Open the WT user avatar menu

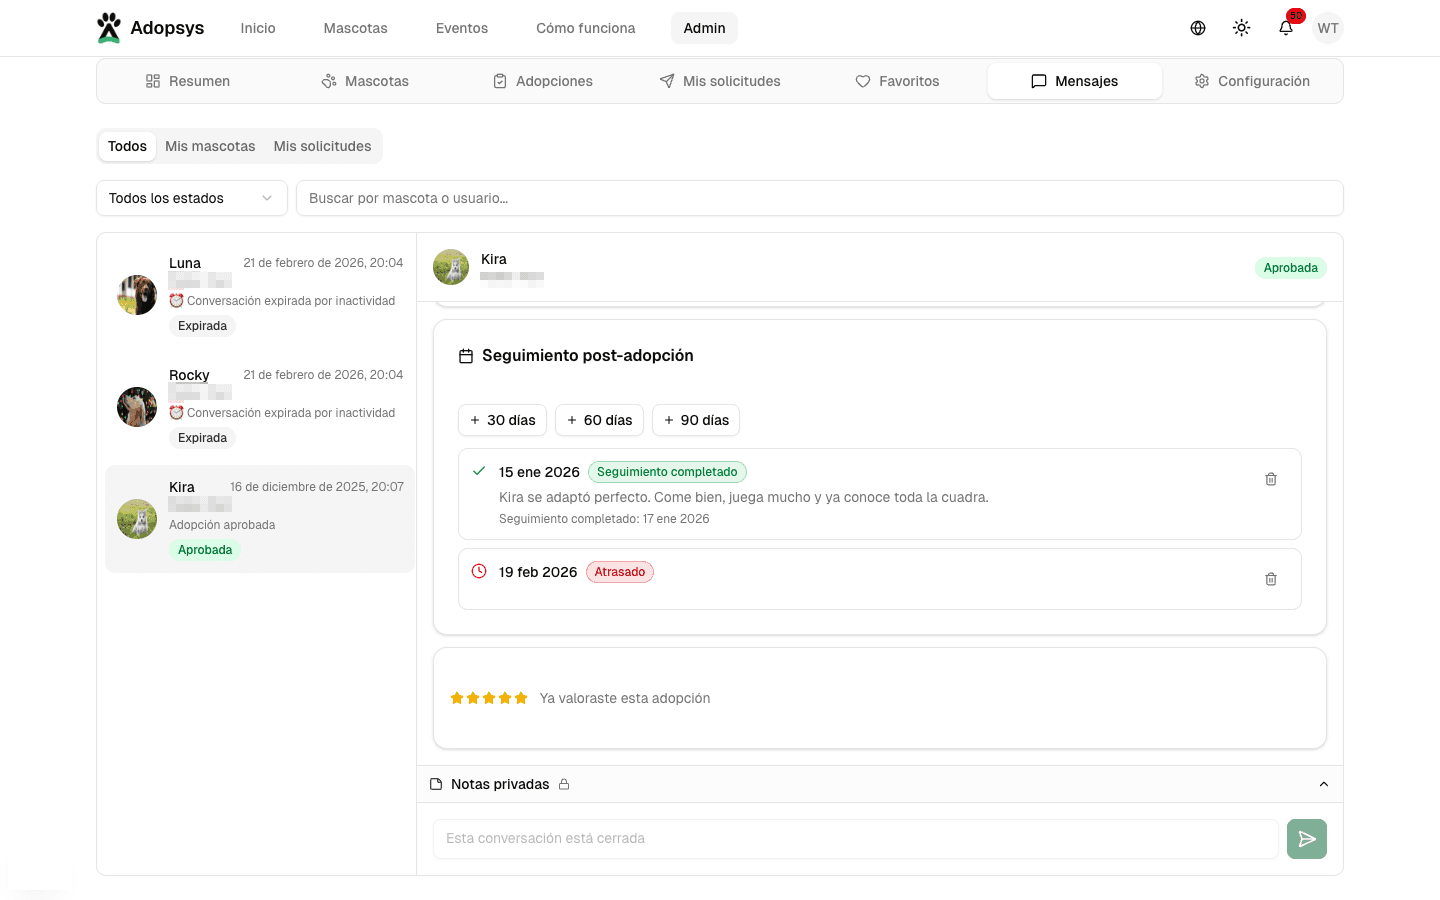point(1327,28)
